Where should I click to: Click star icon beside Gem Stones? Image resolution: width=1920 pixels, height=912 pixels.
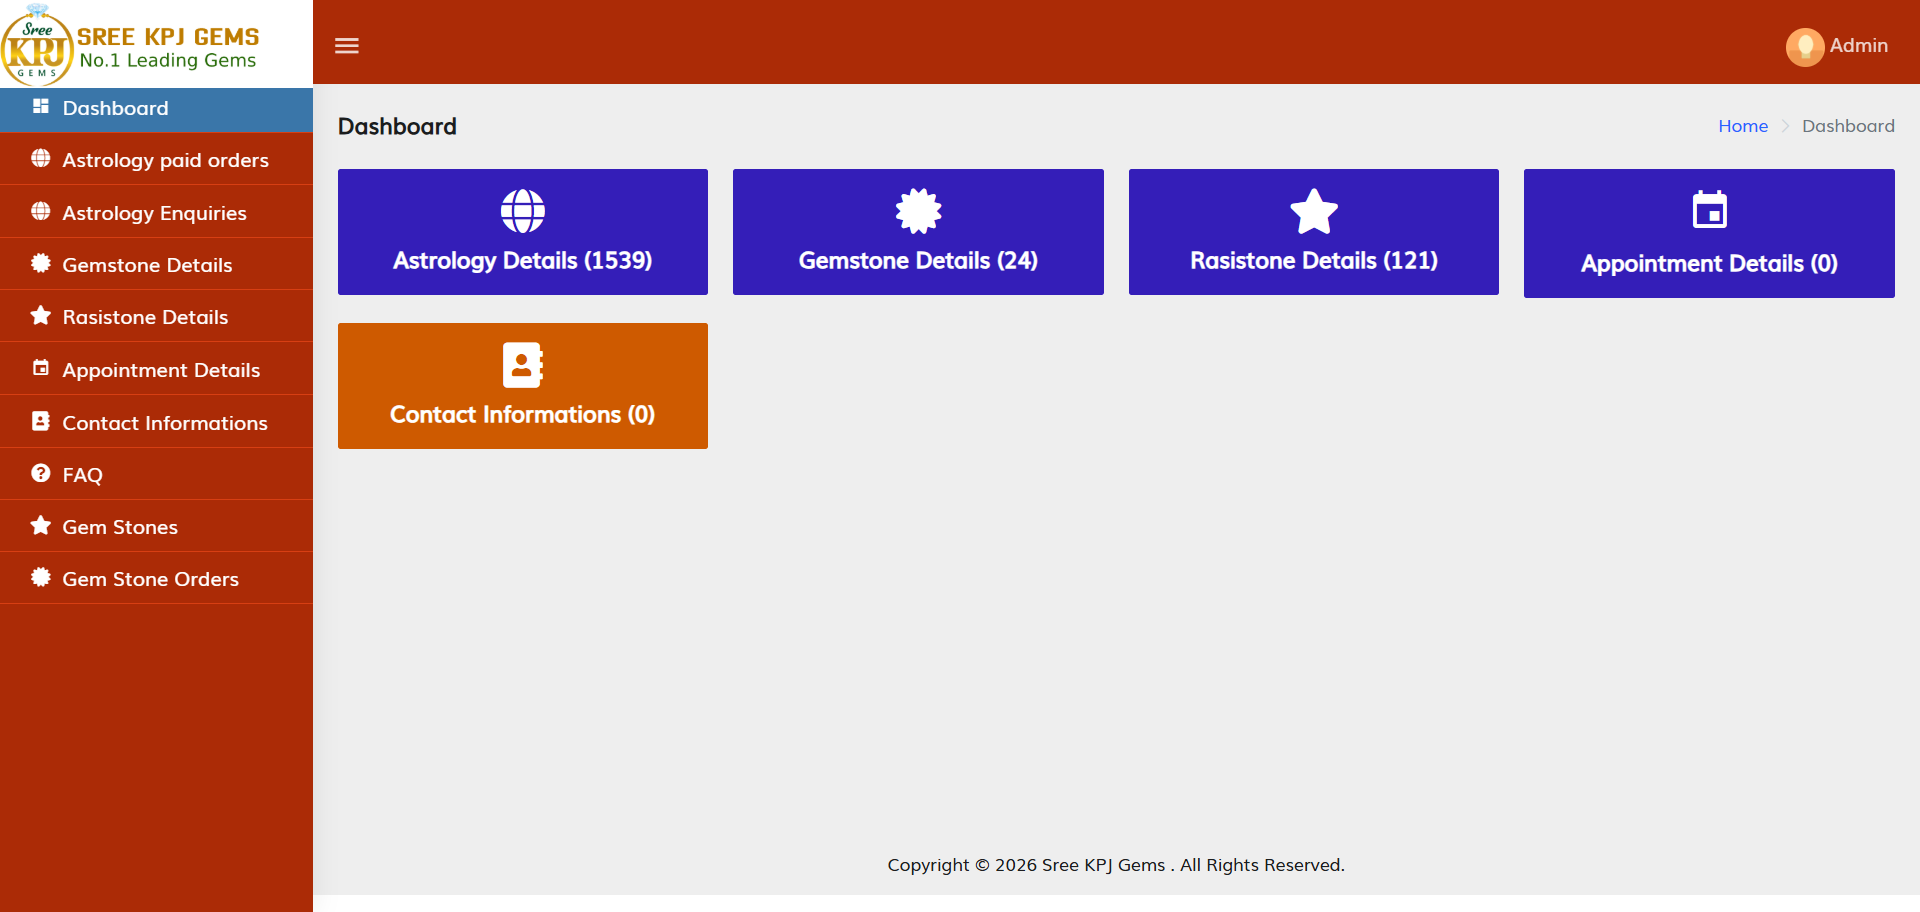point(41,525)
